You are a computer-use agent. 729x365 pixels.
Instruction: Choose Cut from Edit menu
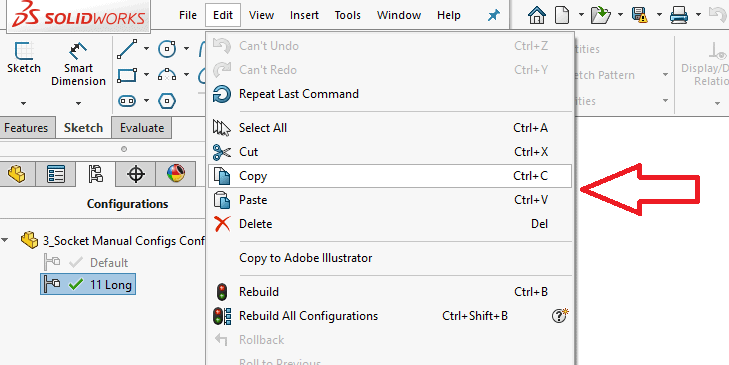point(390,152)
